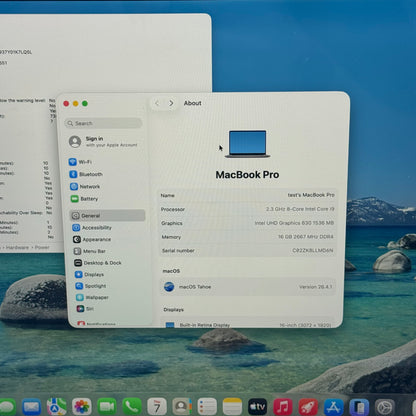Open Menu Bar settings in the sidebar
Screen dimensions: 416x416
point(90,251)
